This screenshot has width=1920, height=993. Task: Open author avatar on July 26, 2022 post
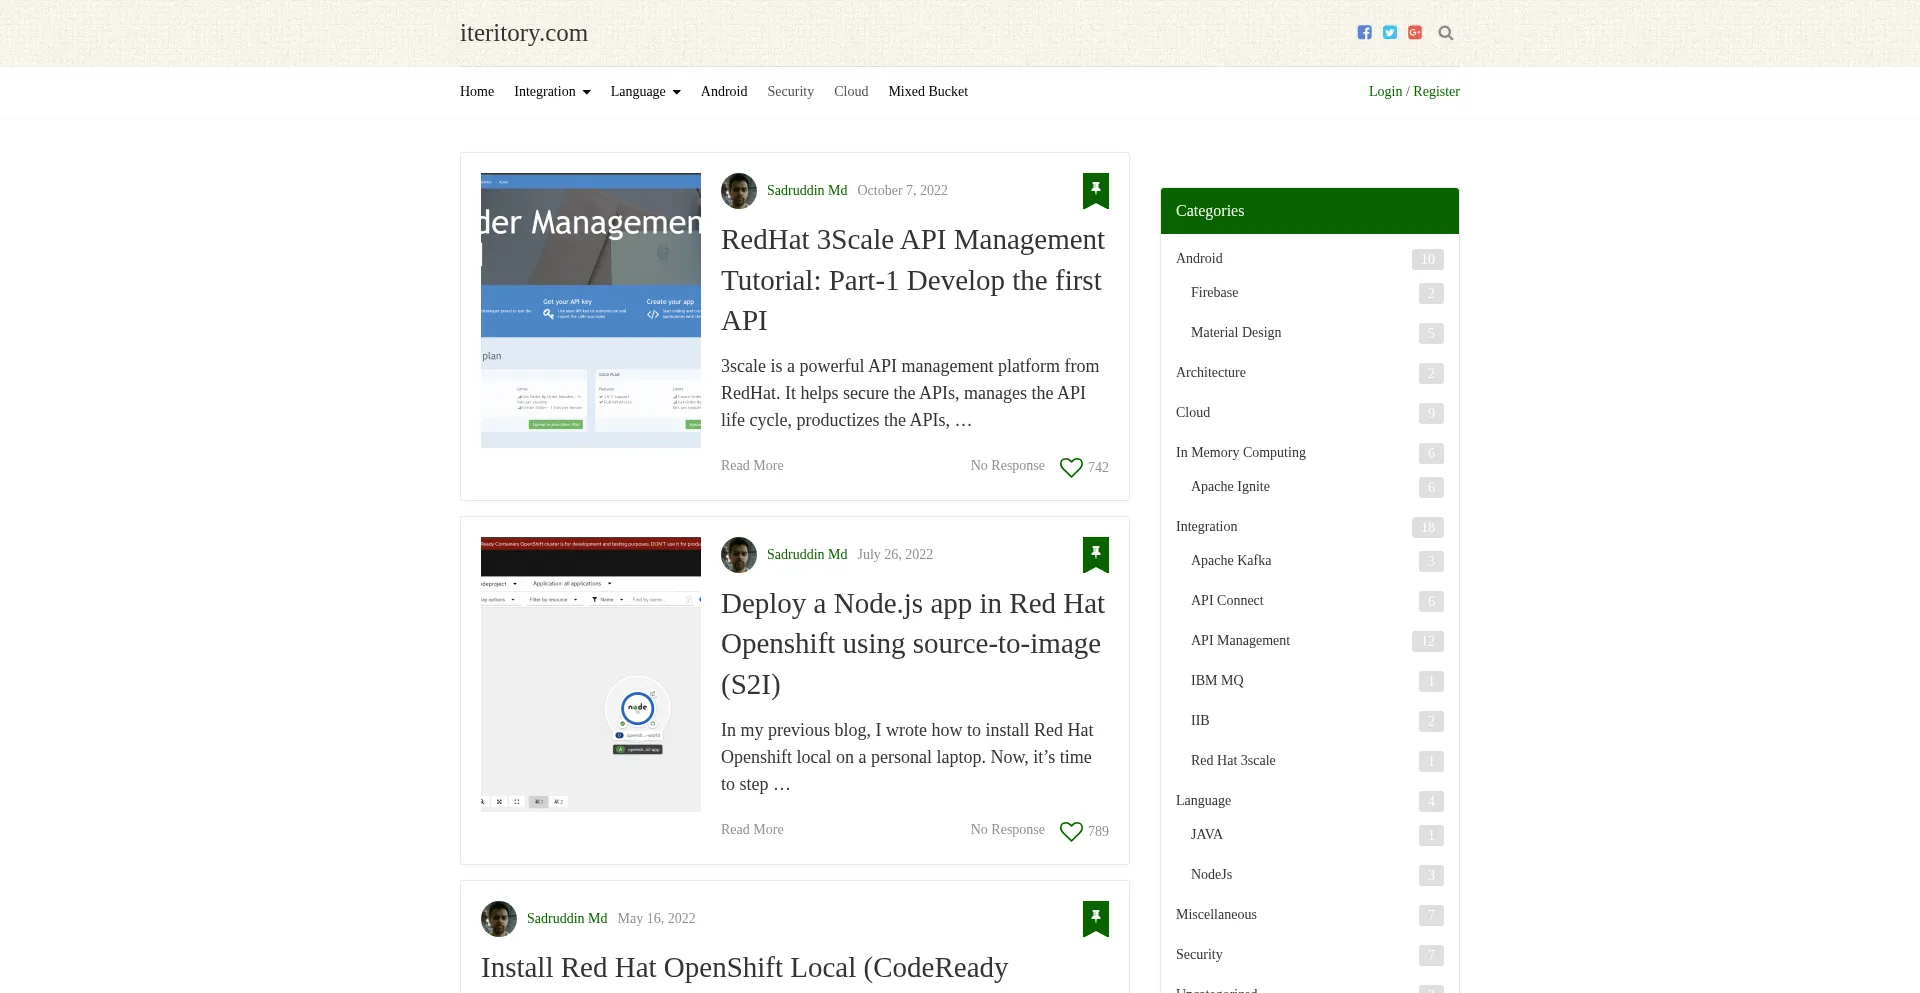(x=739, y=555)
